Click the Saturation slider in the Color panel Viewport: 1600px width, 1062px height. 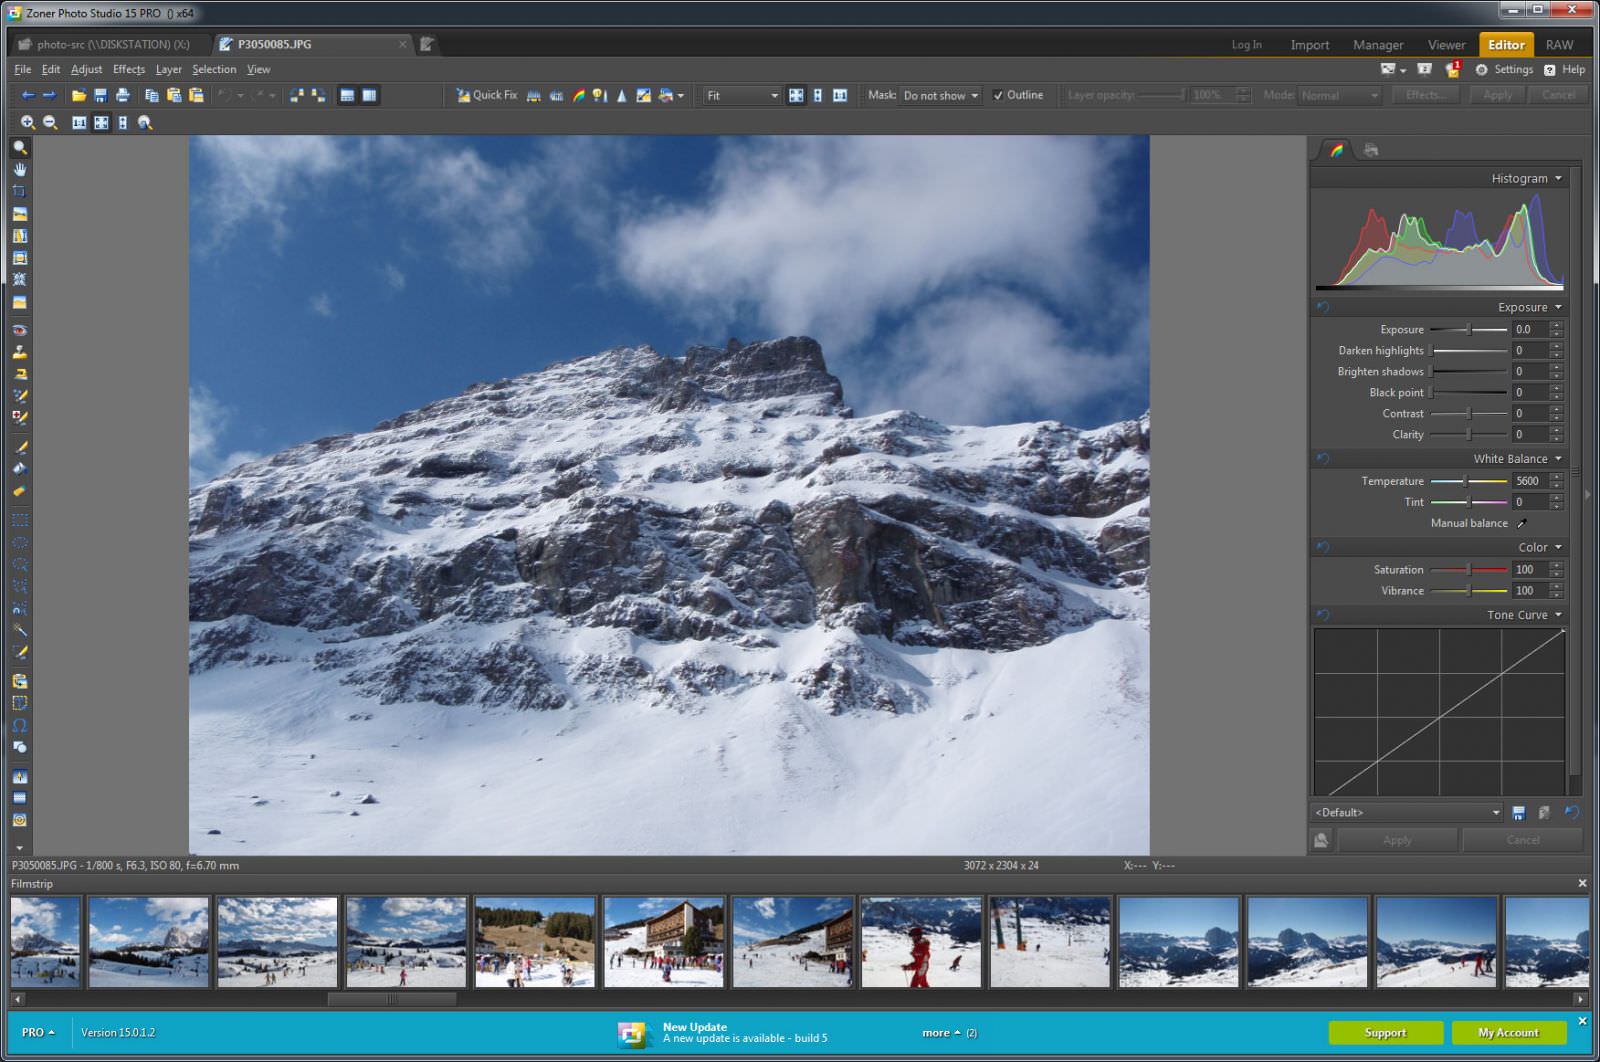[x=1468, y=569]
